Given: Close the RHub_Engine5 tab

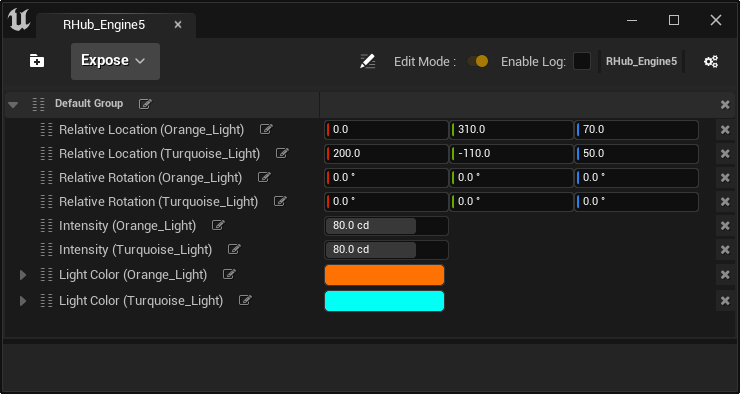Looking at the screenshot, I should tap(178, 25).
